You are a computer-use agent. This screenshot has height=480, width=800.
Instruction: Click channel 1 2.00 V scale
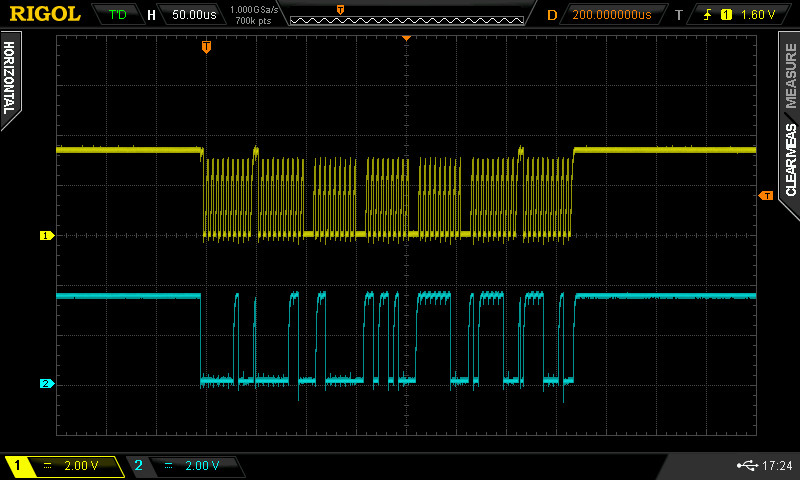80,466
